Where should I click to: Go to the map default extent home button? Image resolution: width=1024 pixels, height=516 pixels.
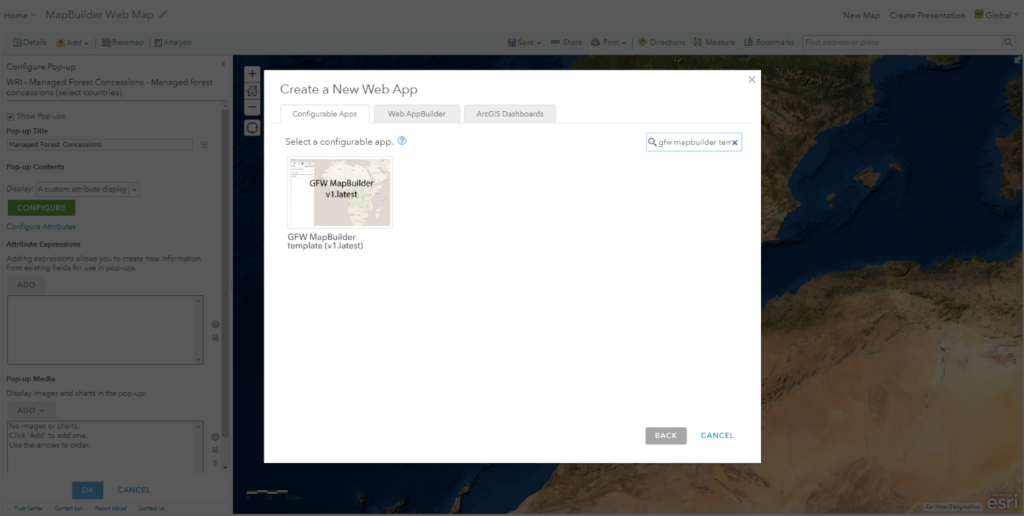[252, 91]
